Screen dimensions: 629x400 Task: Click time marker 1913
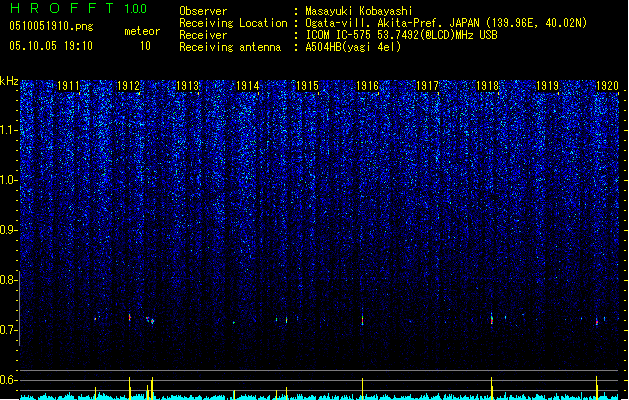[188, 86]
